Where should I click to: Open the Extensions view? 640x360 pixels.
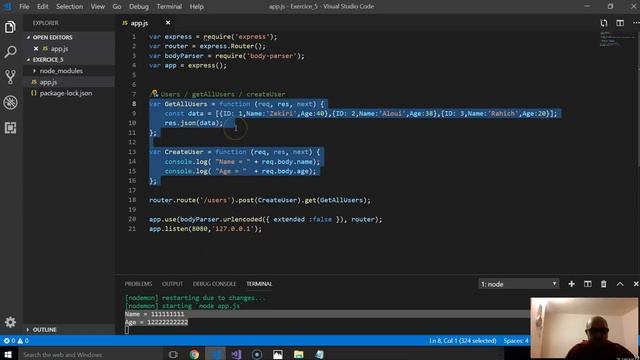tap(10, 128)
